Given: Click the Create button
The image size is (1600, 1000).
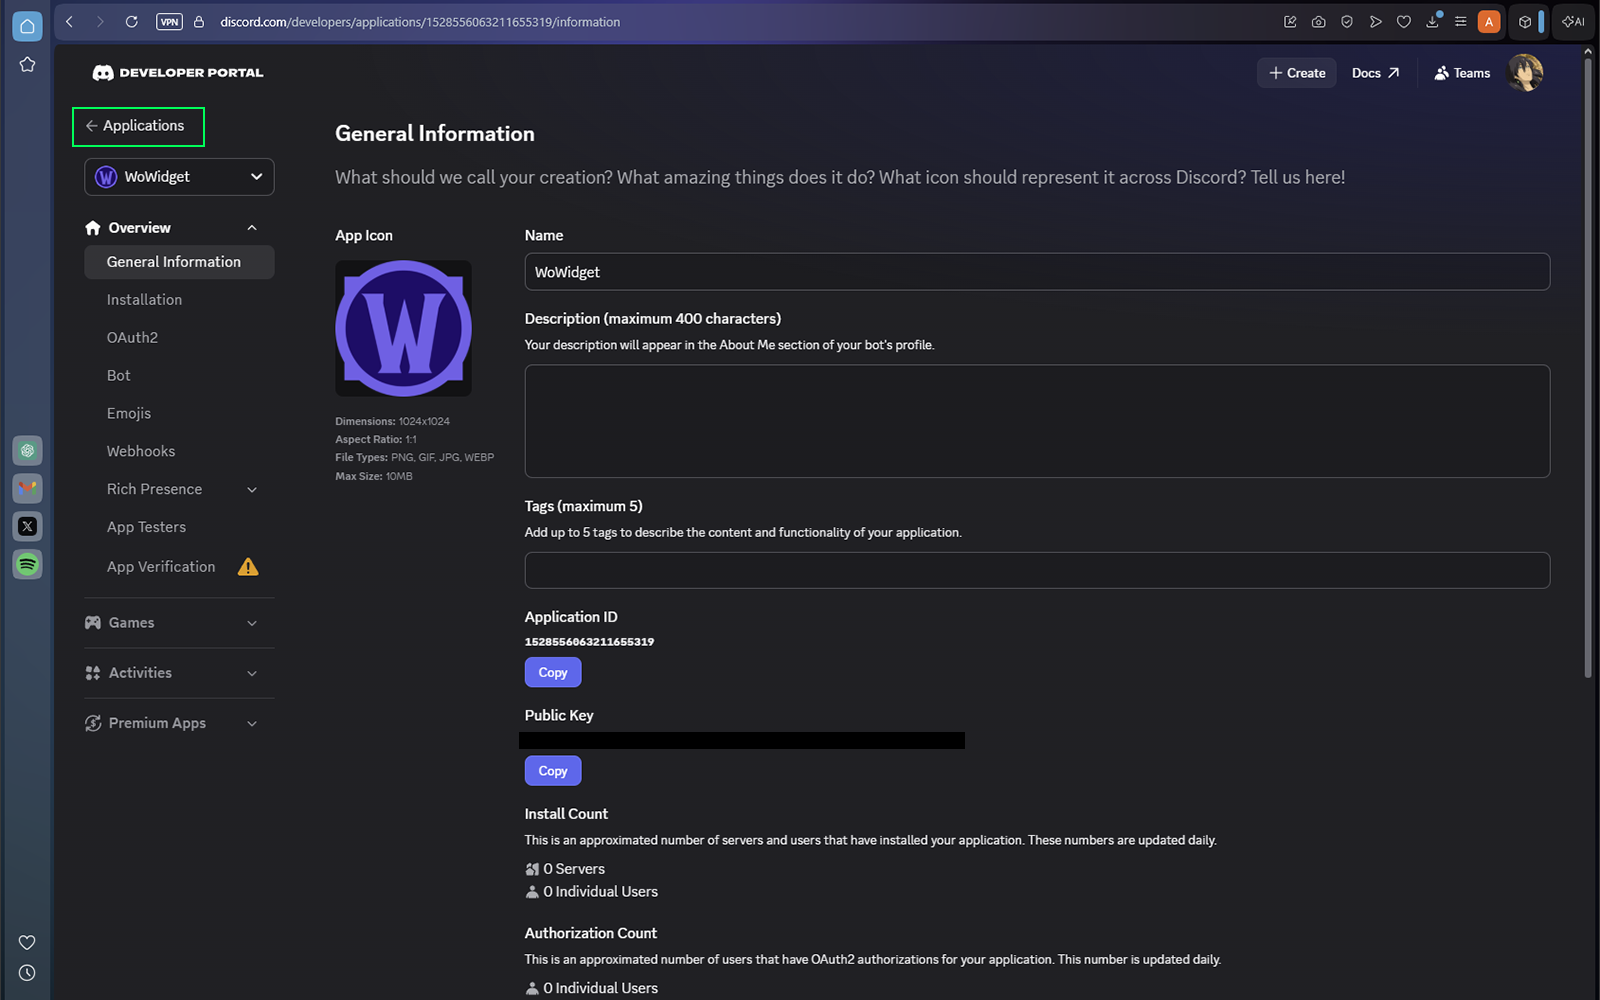Looking at the screenshot, I should (x=1297, y=73).
